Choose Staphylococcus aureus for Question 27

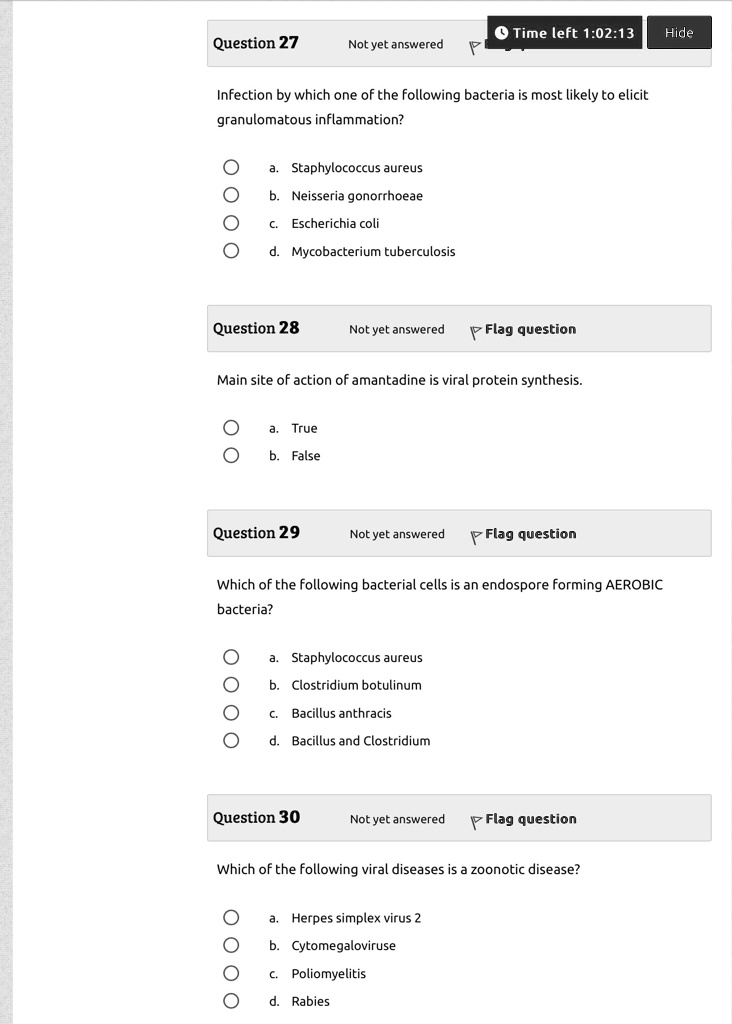(x=231, y=167)
